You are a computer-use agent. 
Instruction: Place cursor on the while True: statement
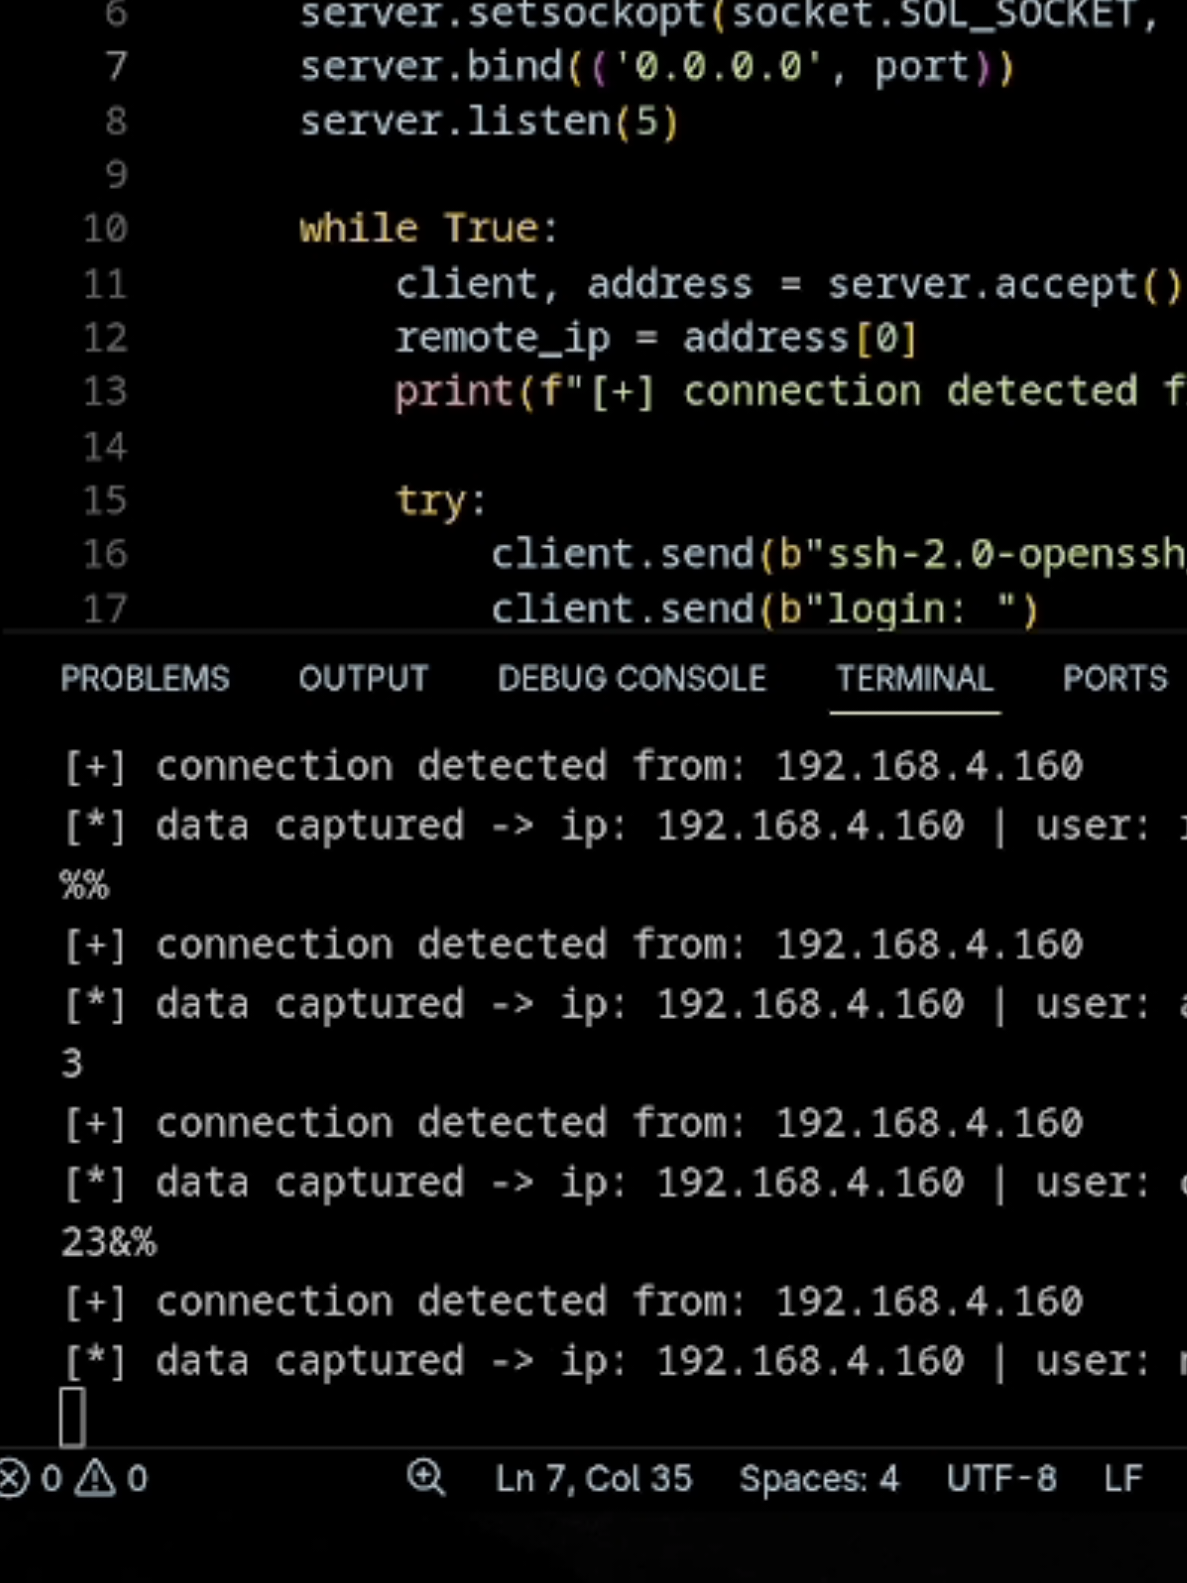tap(428, 229)
